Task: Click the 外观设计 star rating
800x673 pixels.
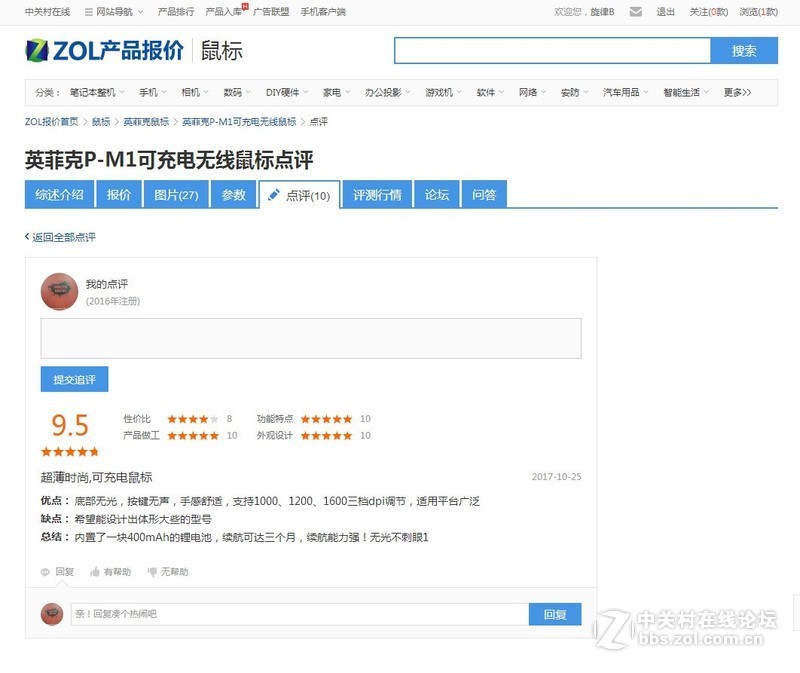Action: tap(327, 435)
